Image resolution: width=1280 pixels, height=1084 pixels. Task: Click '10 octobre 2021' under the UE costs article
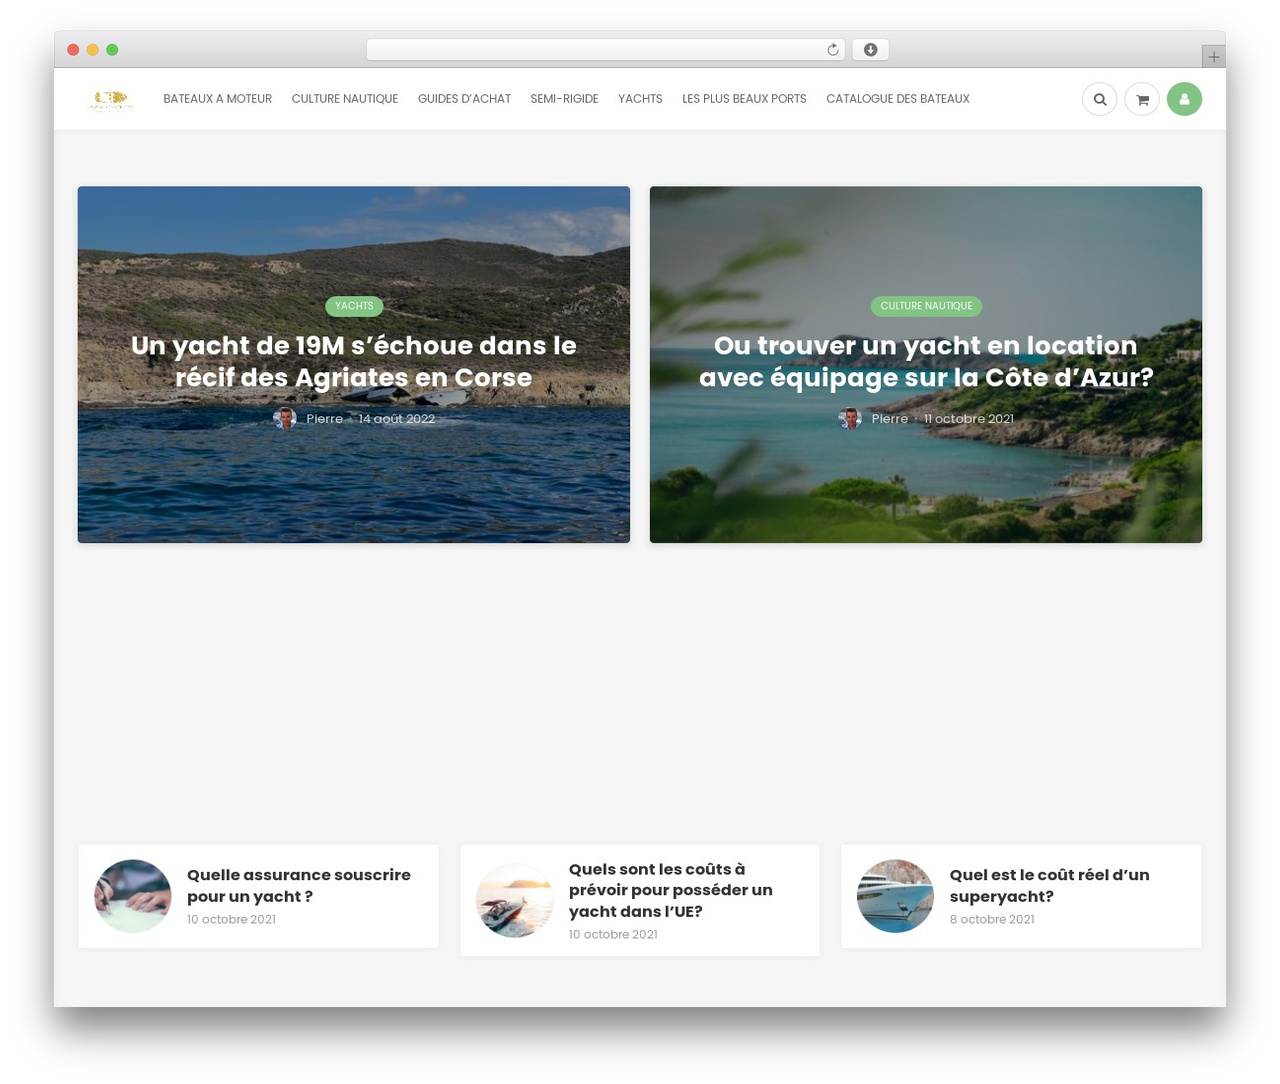pyautogui.click(x=613, y=934)
